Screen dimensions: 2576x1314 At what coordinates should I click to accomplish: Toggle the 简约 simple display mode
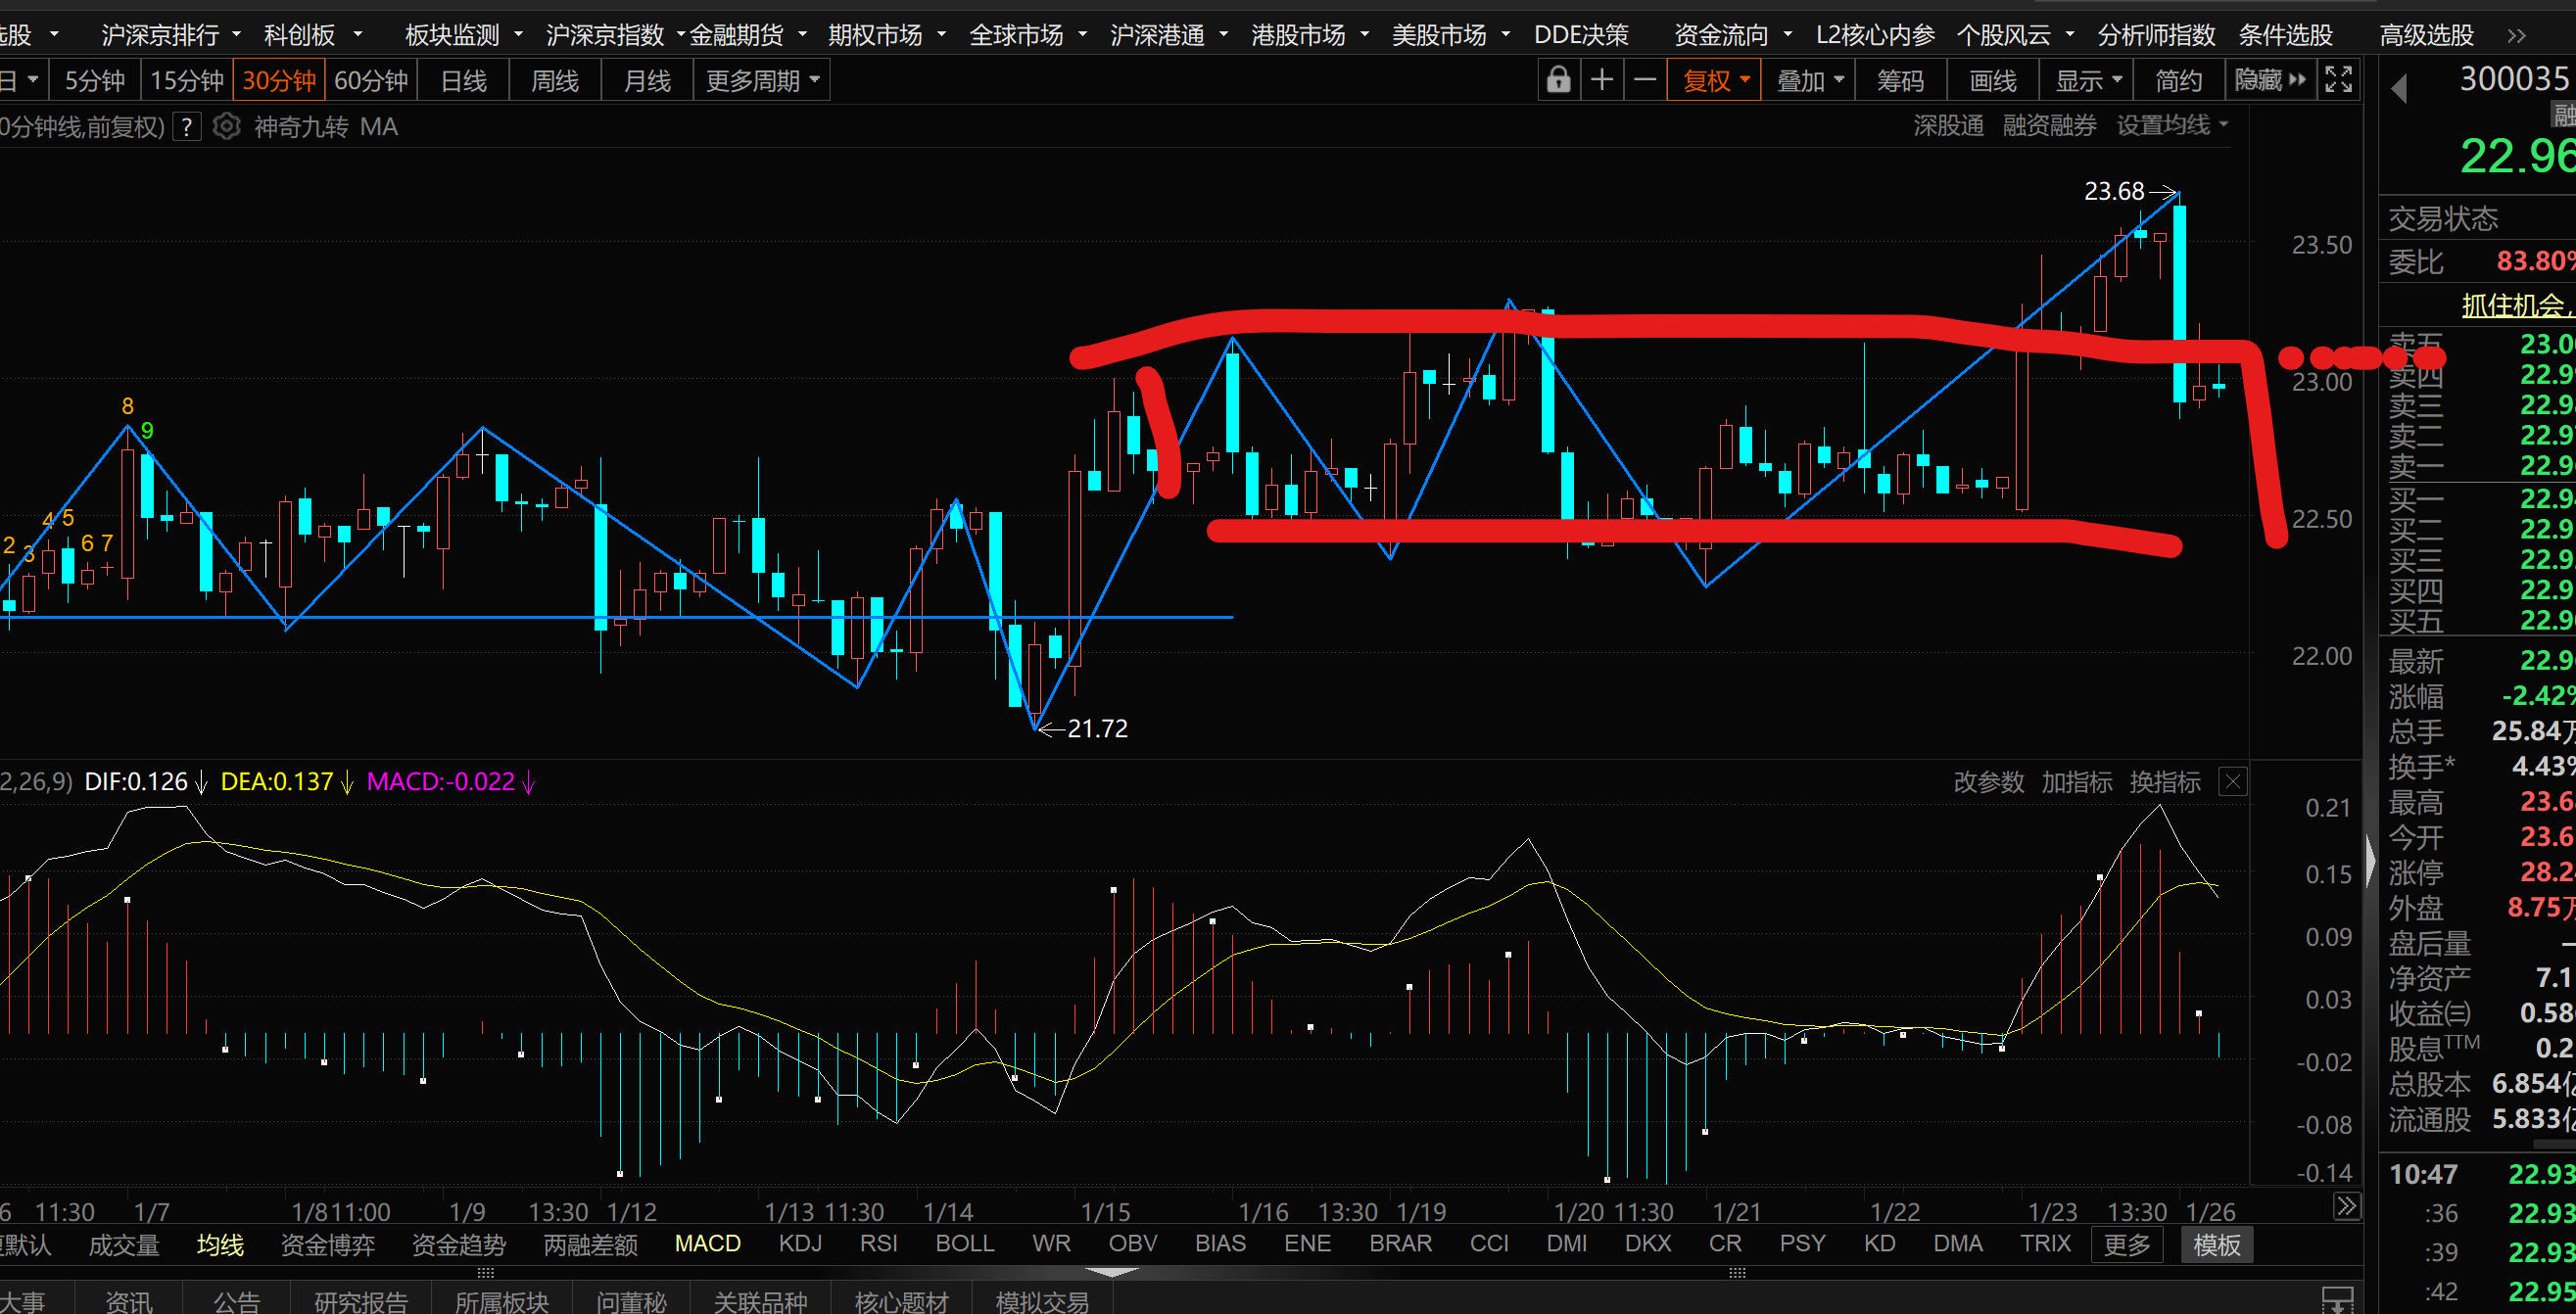[2179, 81]
